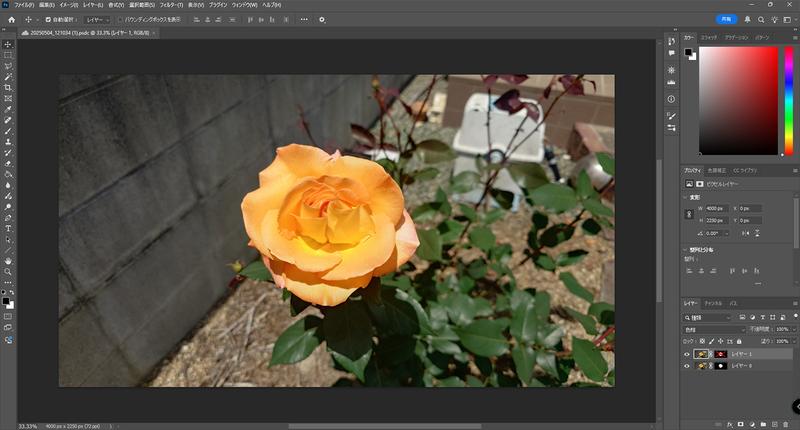Open the options bar gear settings
Image resolution: width=800 pixels, height=430 pixels.
coord(322,19)
